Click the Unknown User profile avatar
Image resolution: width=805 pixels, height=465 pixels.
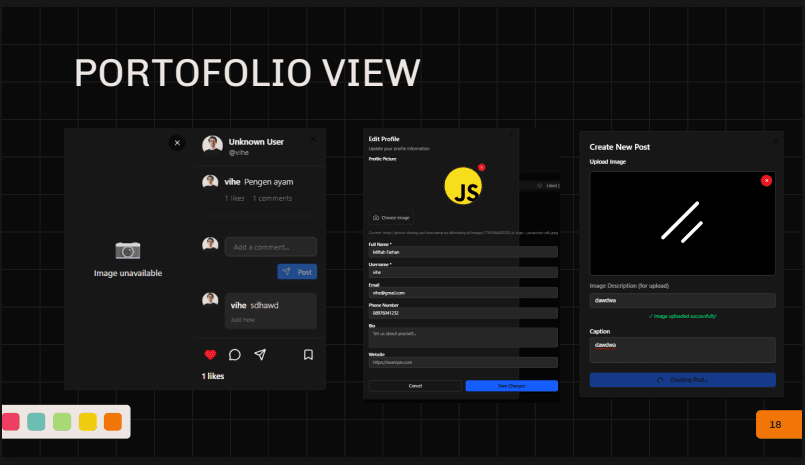[x=212, y=145]
